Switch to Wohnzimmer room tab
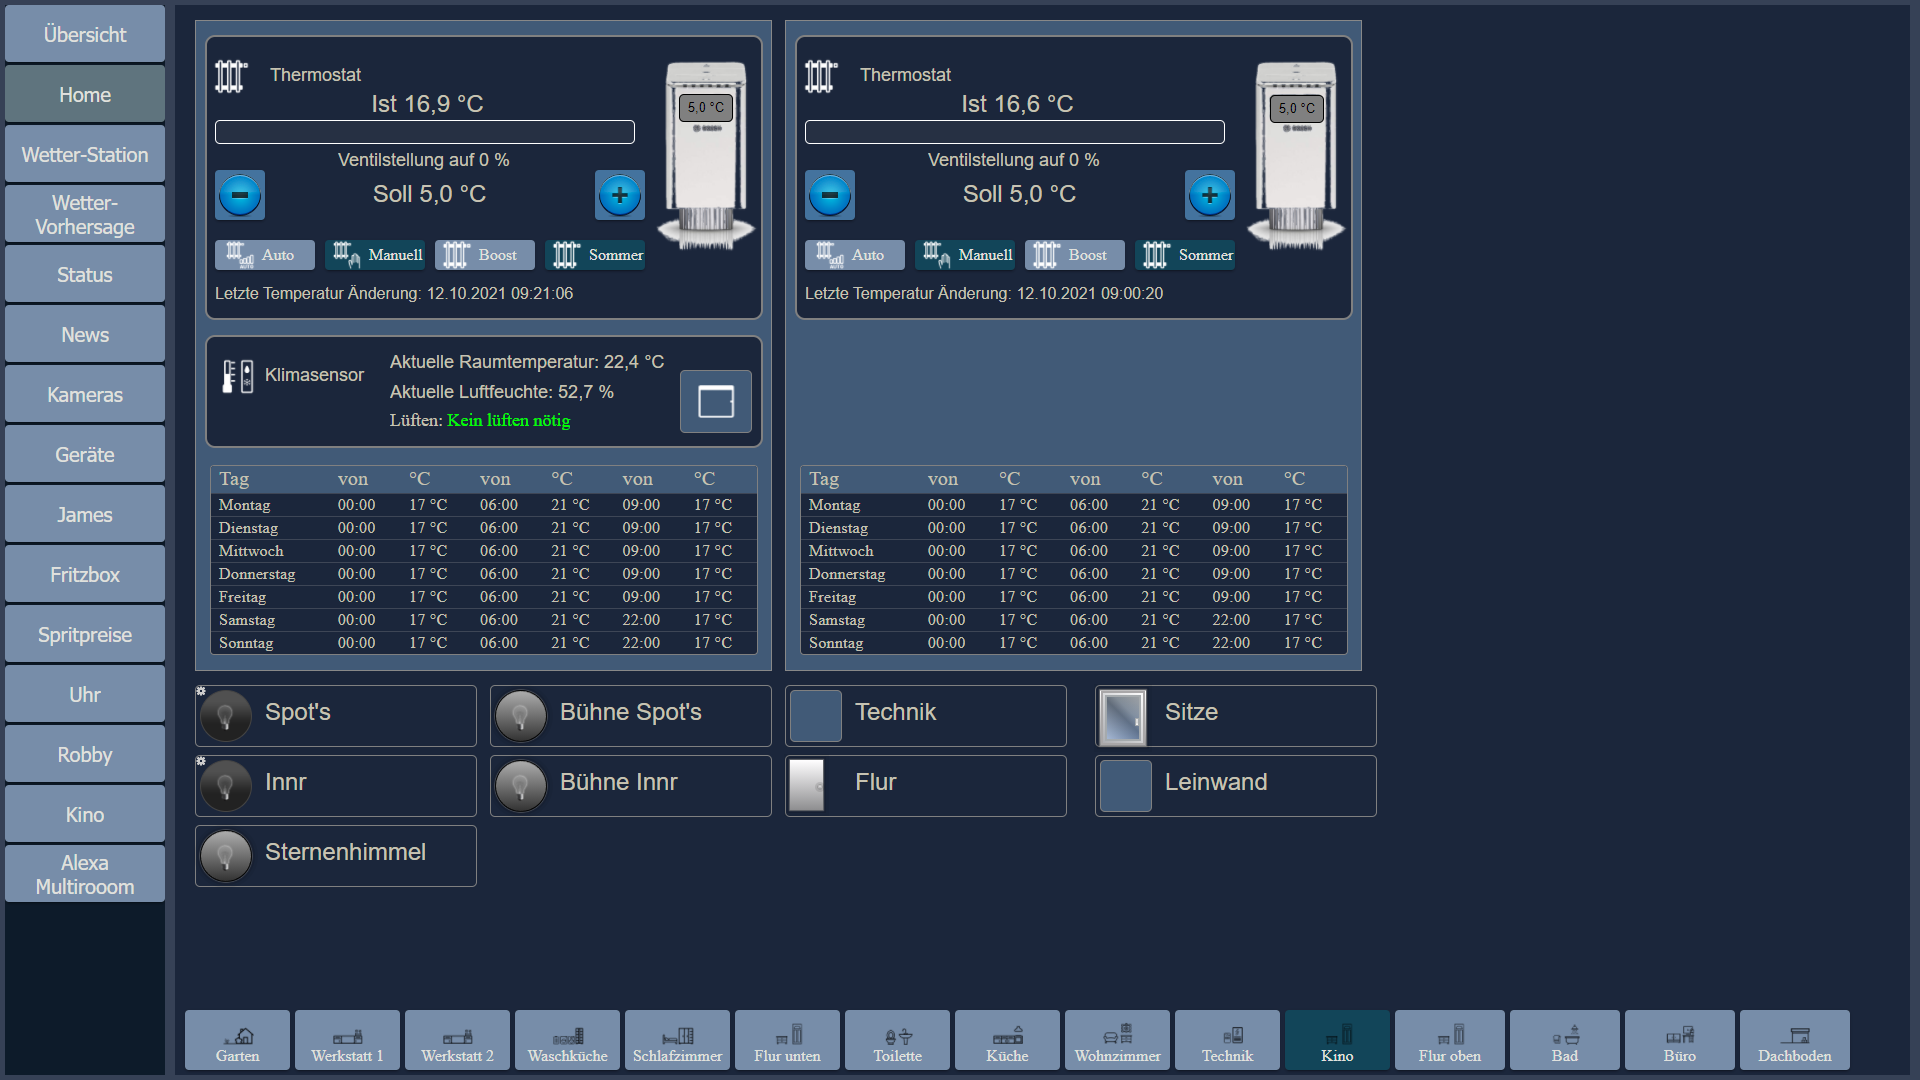This screenshot has height=1080, width=1920. coord(1117,1040)
